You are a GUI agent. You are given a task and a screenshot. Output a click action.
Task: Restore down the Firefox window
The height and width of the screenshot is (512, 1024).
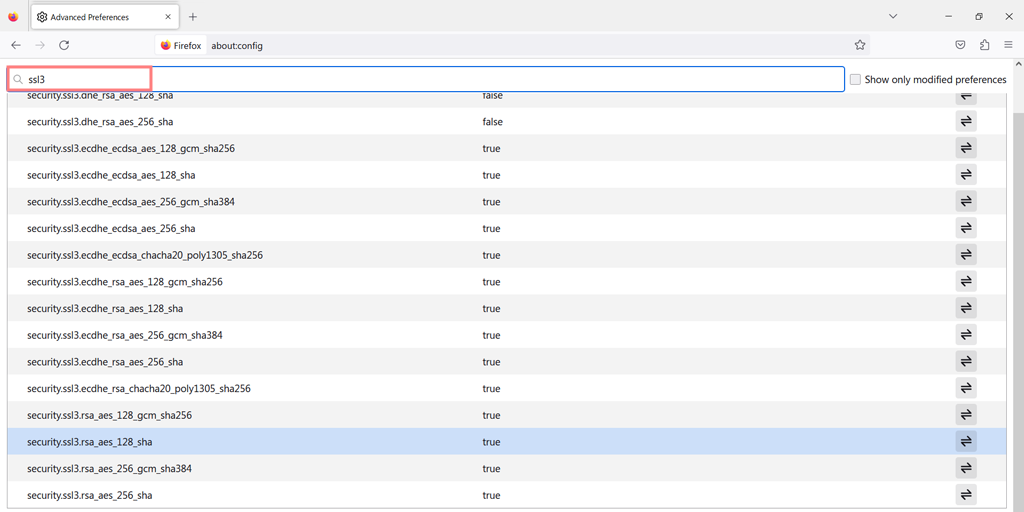point(978,16)
